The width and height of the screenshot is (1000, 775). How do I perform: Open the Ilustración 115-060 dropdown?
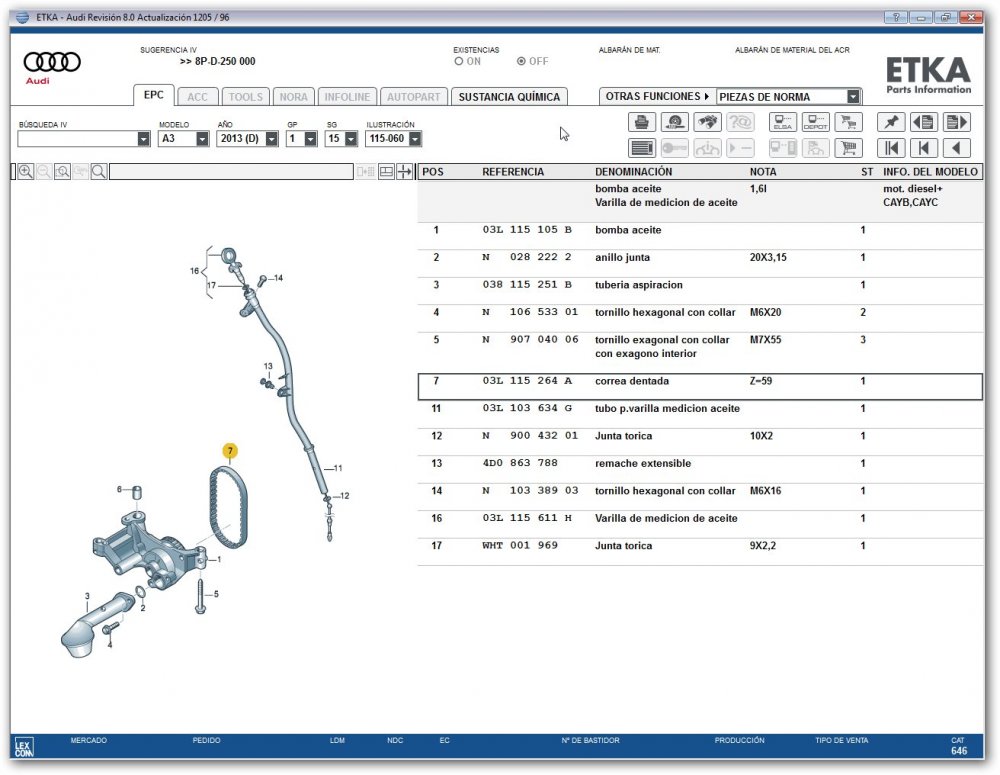(415, 138)
